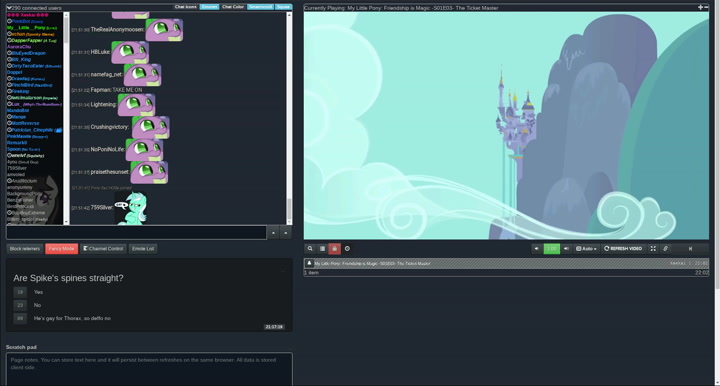Open the Emote List
Image resolution: width=720 pixels, height=386 pixels.
pos(143,248)
